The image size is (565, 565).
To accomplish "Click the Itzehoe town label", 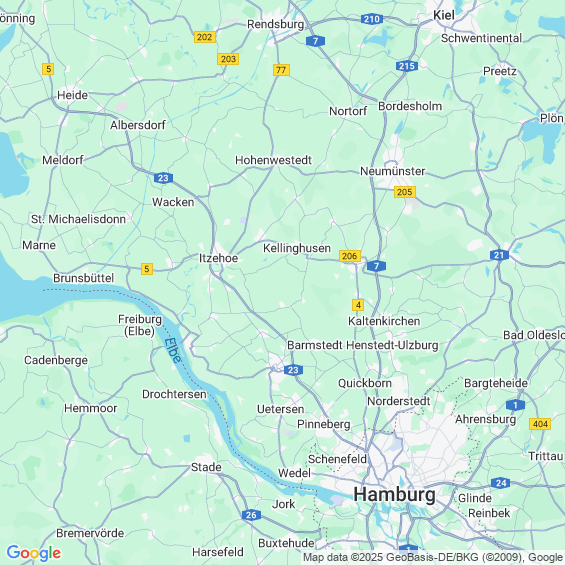I will click(x=218, y=258).
